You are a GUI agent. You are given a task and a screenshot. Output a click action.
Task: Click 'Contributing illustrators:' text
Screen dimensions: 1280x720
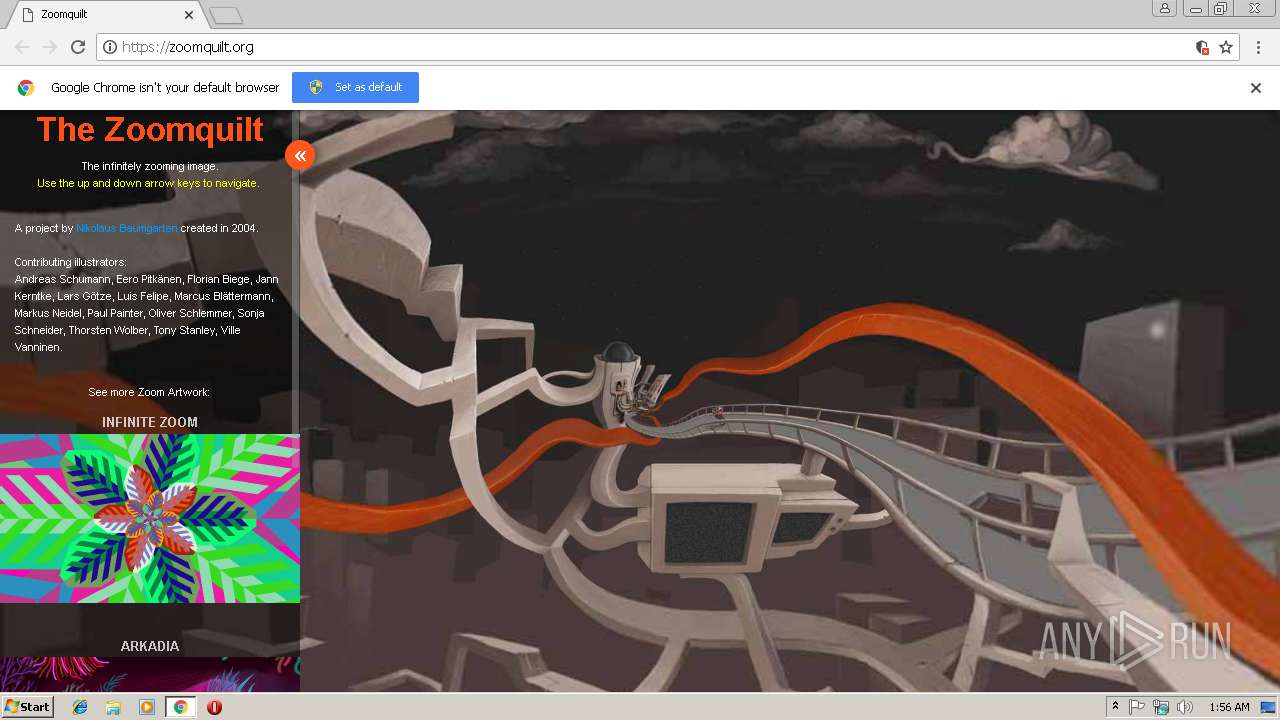[x=71, y=262]
